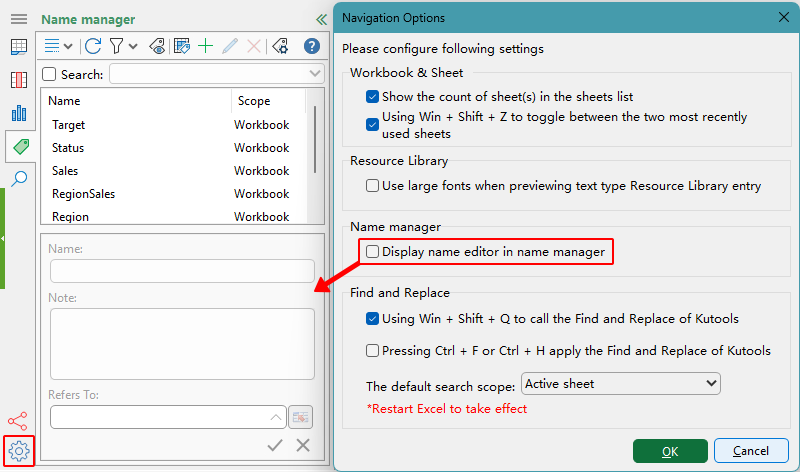
Task: Open the chart icon pane in the sidebar
Action: (x=19, y=113)
